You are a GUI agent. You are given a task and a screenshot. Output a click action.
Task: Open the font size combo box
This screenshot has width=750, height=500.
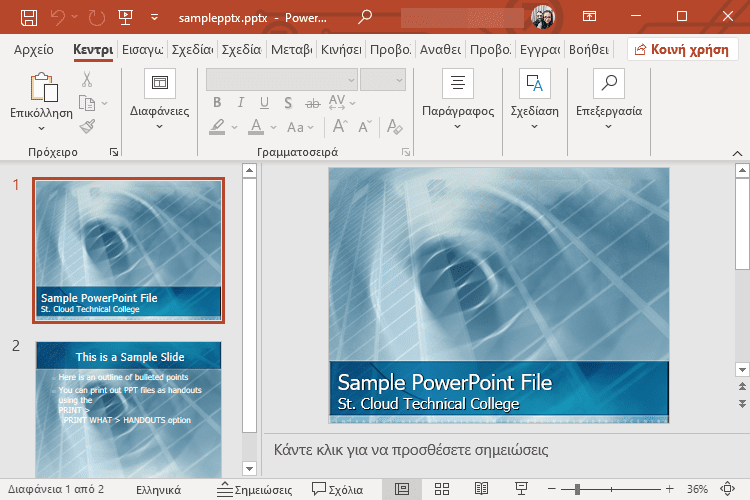coord(383,80)
